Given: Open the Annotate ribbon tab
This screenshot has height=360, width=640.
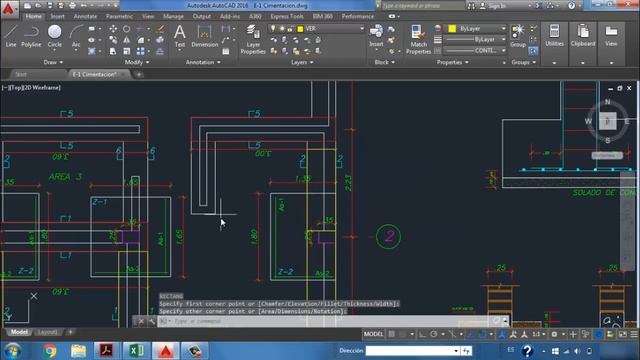Looking at the screenshot, I should click(85, 16).
